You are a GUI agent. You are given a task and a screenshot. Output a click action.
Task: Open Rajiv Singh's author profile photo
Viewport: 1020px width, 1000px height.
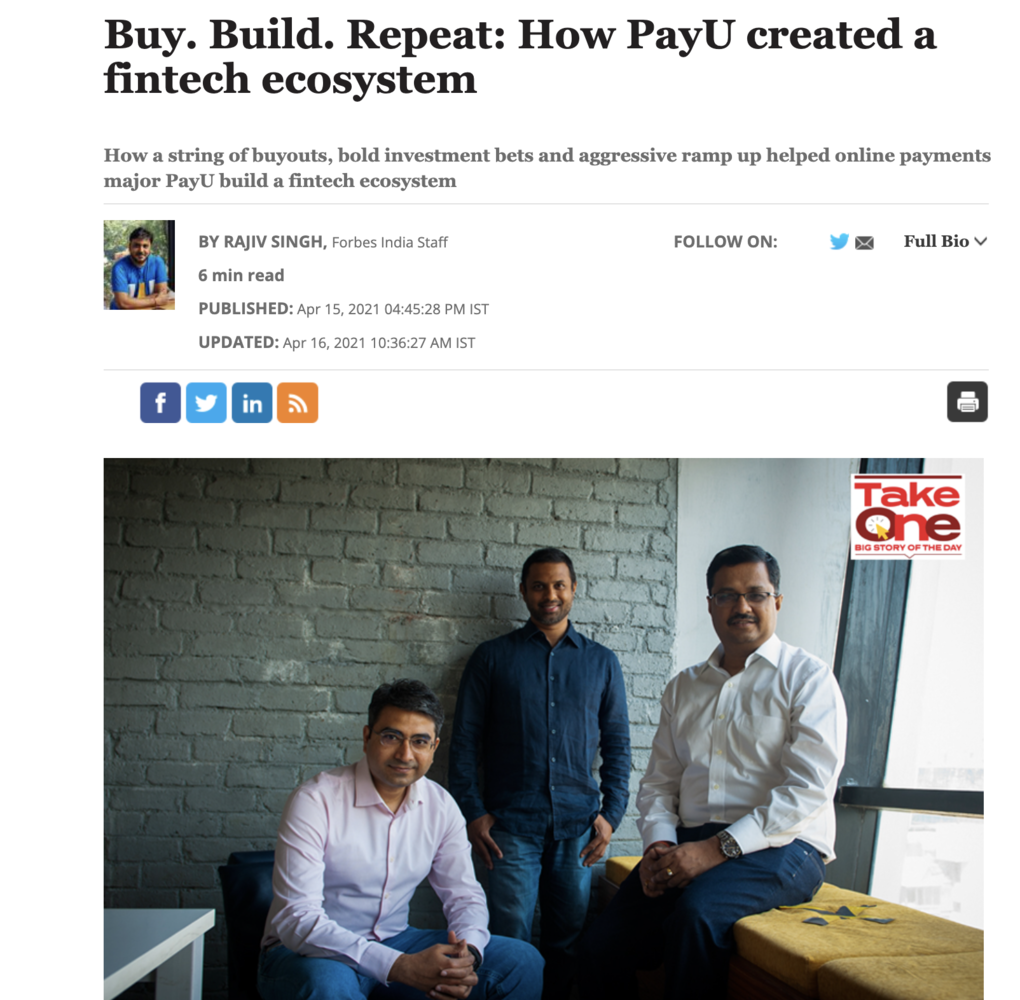pyautogui.click(x=139, y=265)
